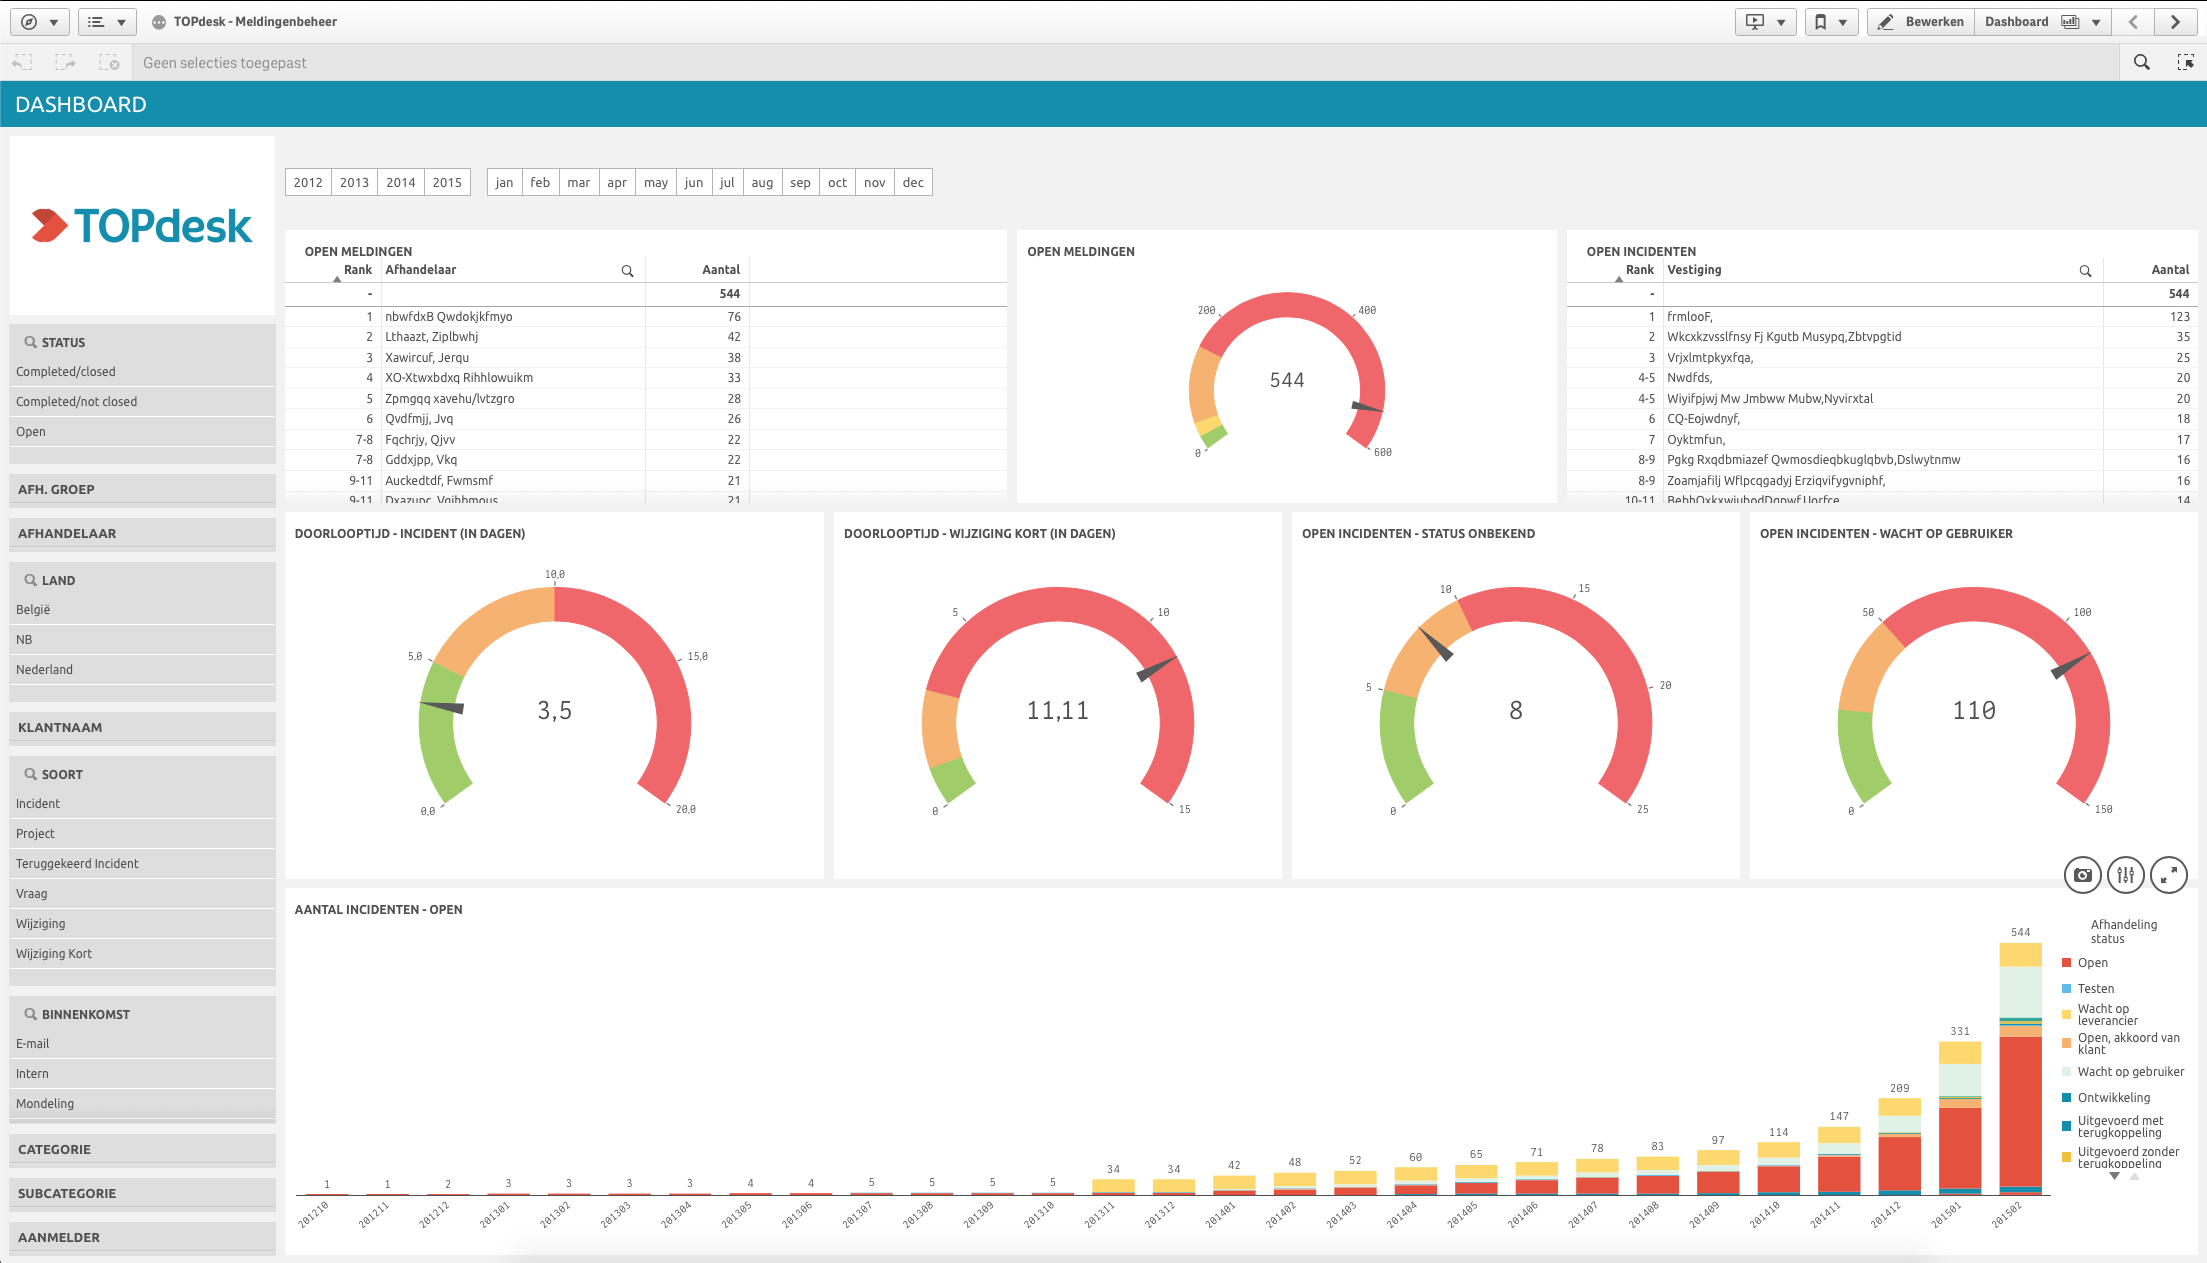Viewport: 2207px width, 1263px height.
Task: Select the dec month filter
Action: tap(913, 182)
